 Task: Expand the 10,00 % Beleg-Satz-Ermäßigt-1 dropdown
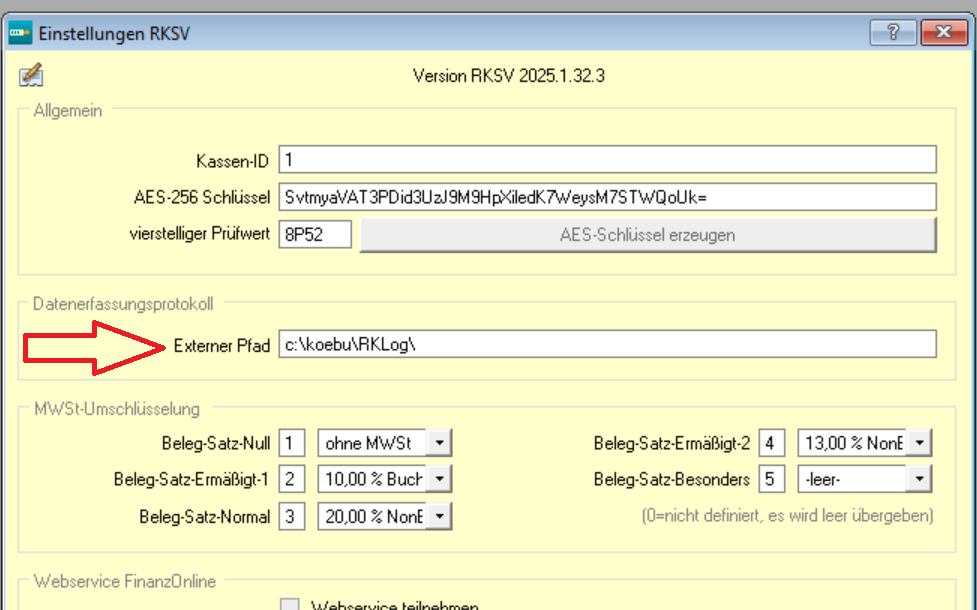(x=439, y=479)
